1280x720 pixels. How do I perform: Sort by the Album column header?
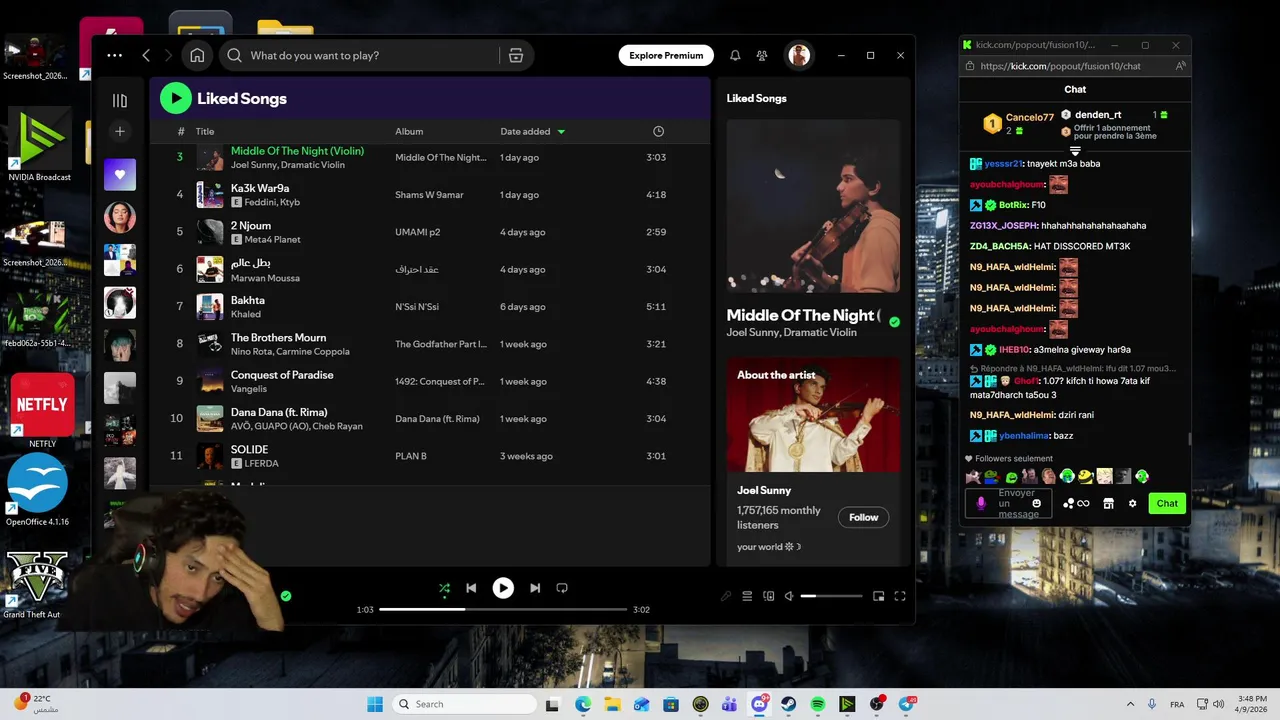pos(409,131)
